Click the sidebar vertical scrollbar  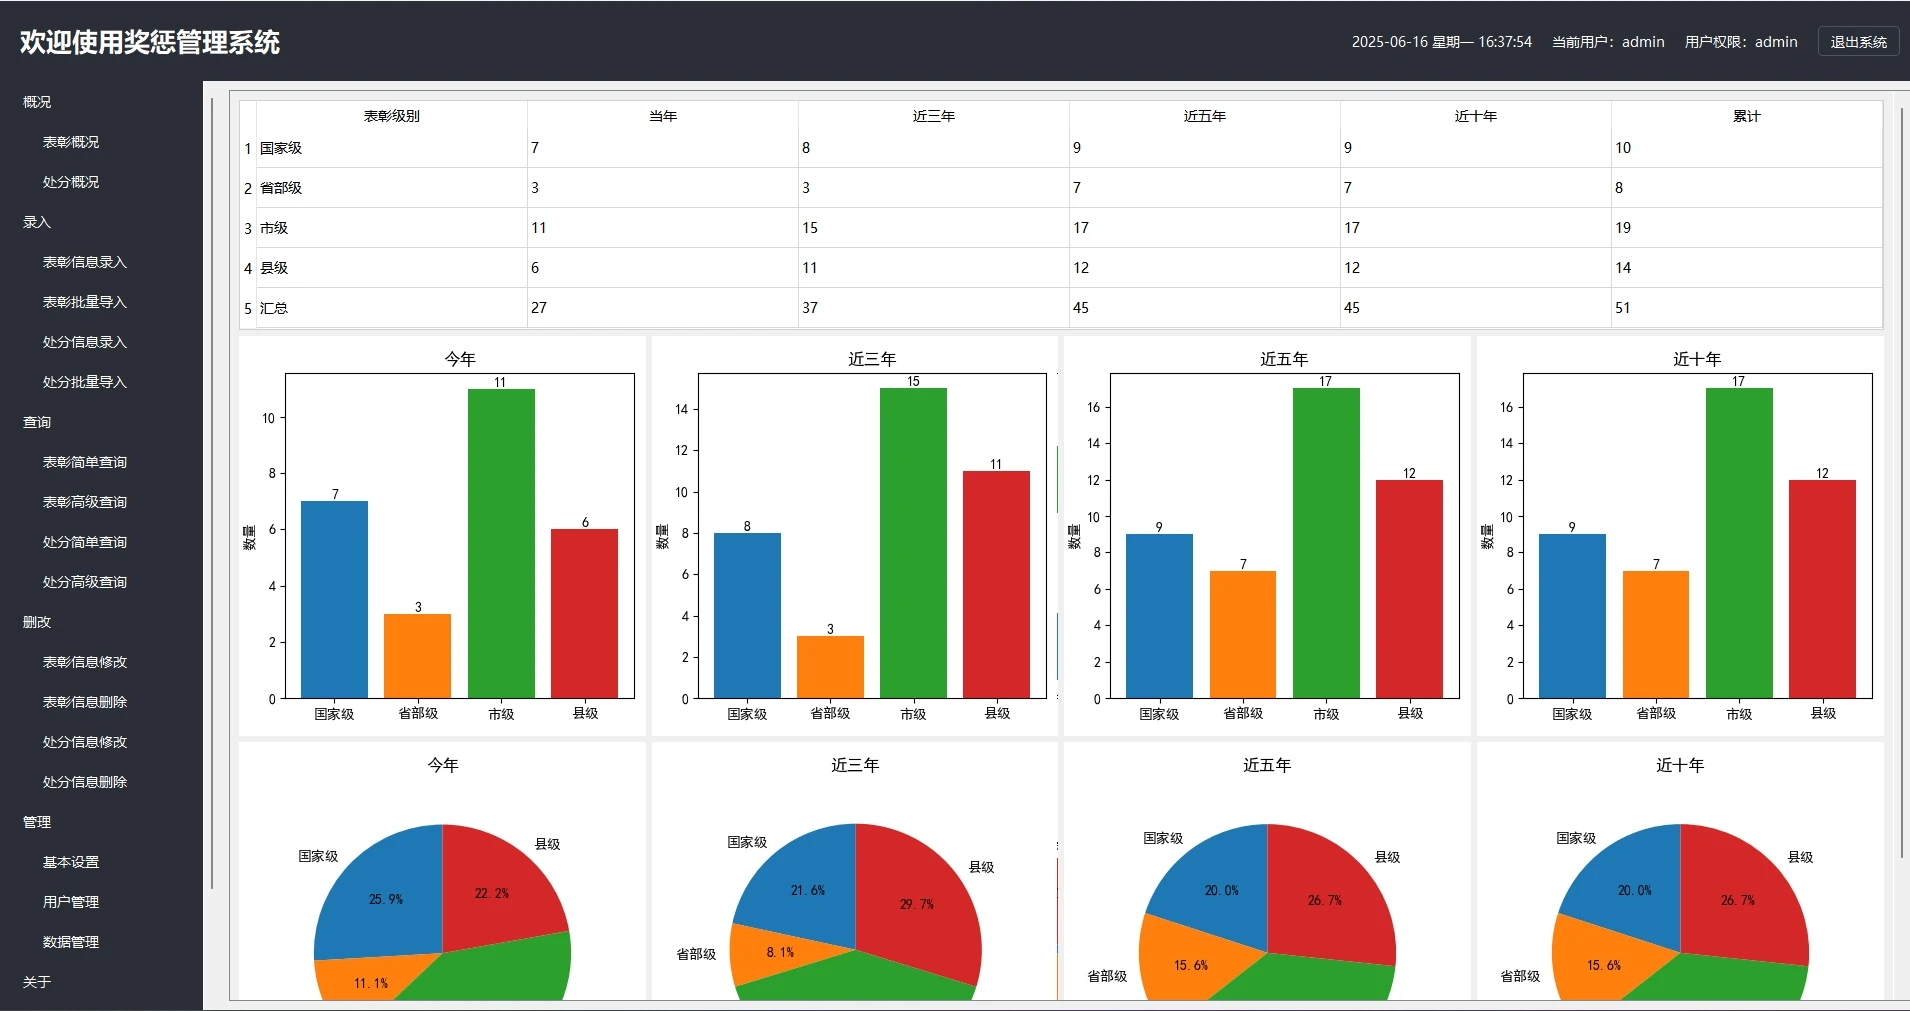212,492
